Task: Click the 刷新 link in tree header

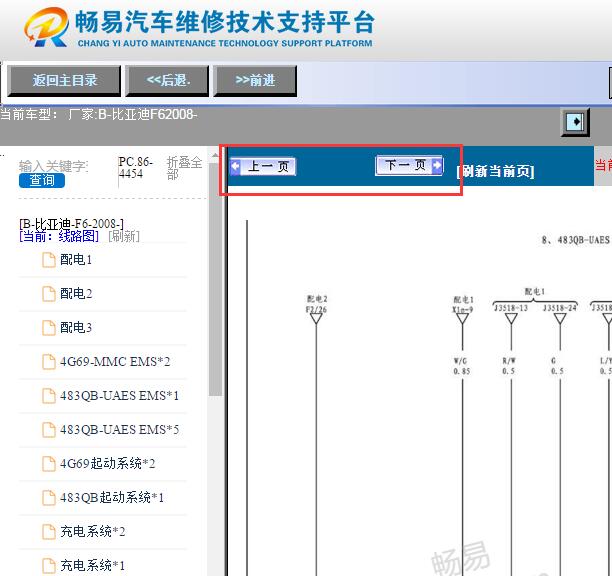Action: (124, 236)
